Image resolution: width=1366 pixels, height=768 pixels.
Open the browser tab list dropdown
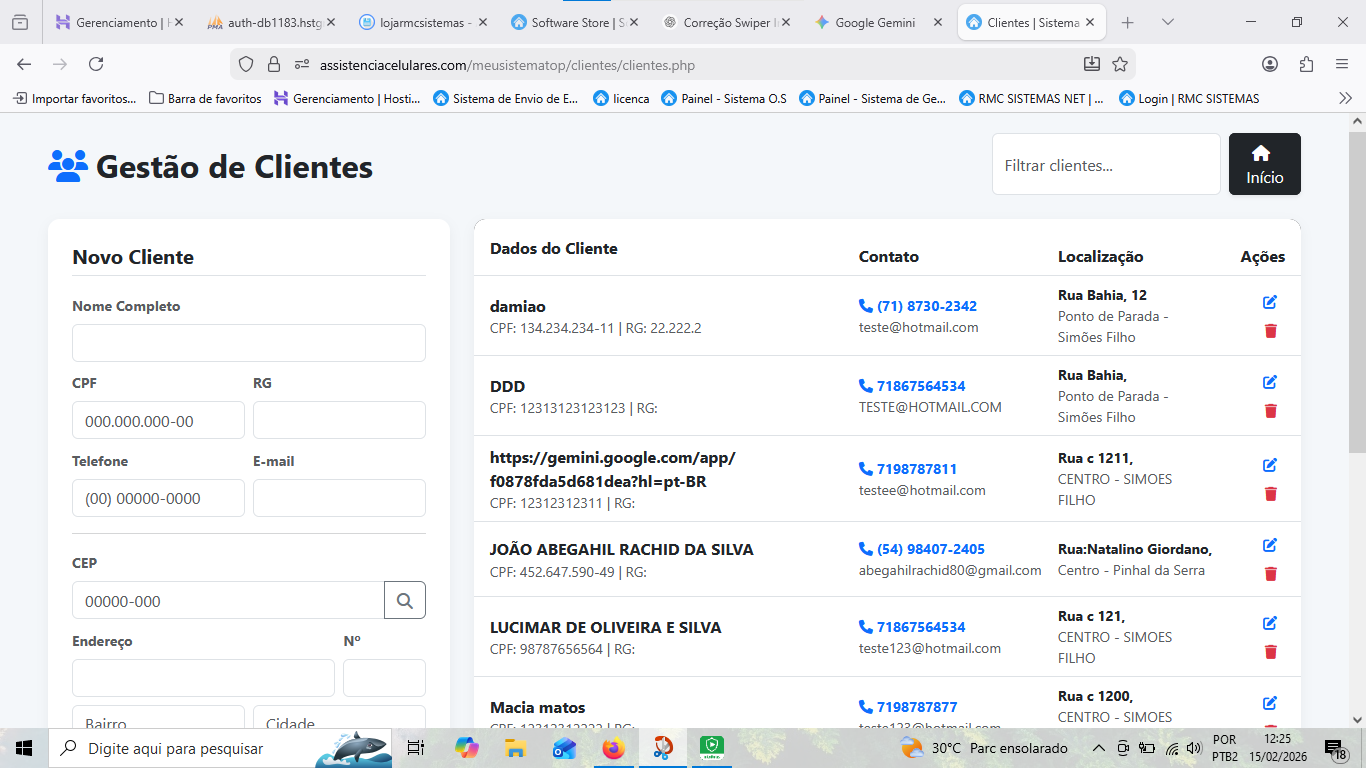click(x=1166, y=21)
